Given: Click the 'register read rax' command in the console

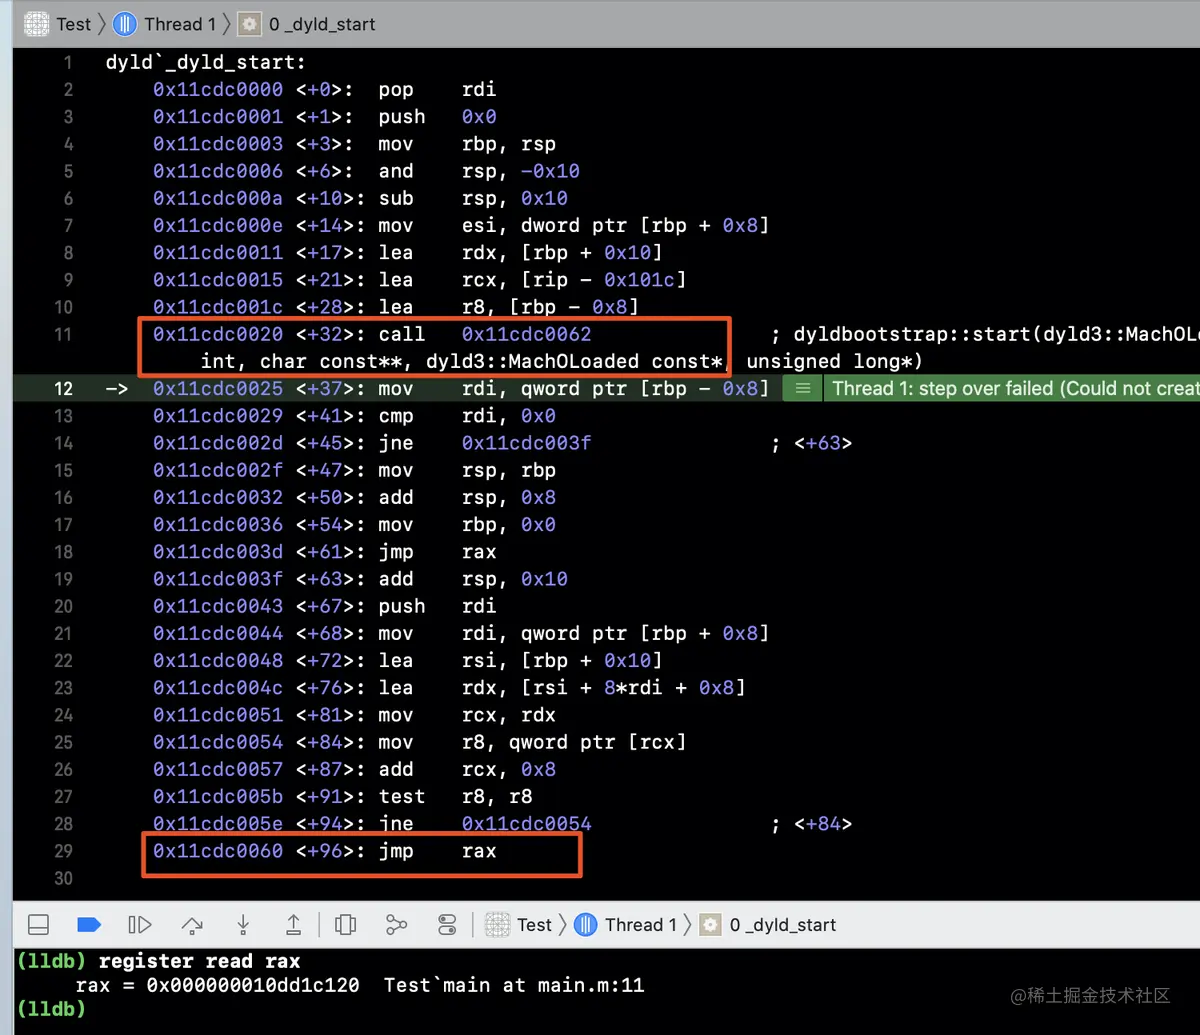Looking at the screenshot, I should (x=199, y=961).
